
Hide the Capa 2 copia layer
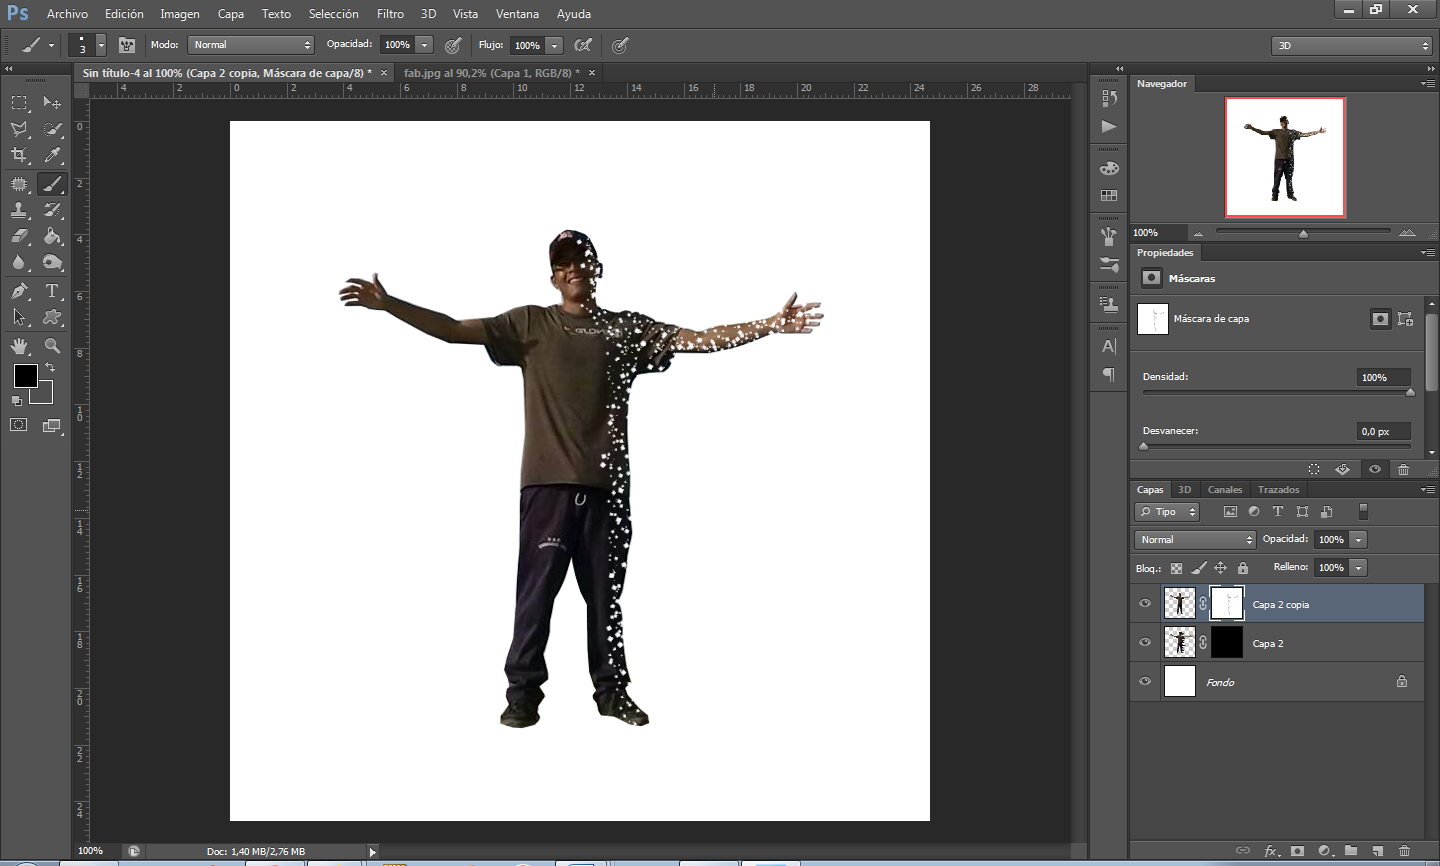(x=1145, y=604)
